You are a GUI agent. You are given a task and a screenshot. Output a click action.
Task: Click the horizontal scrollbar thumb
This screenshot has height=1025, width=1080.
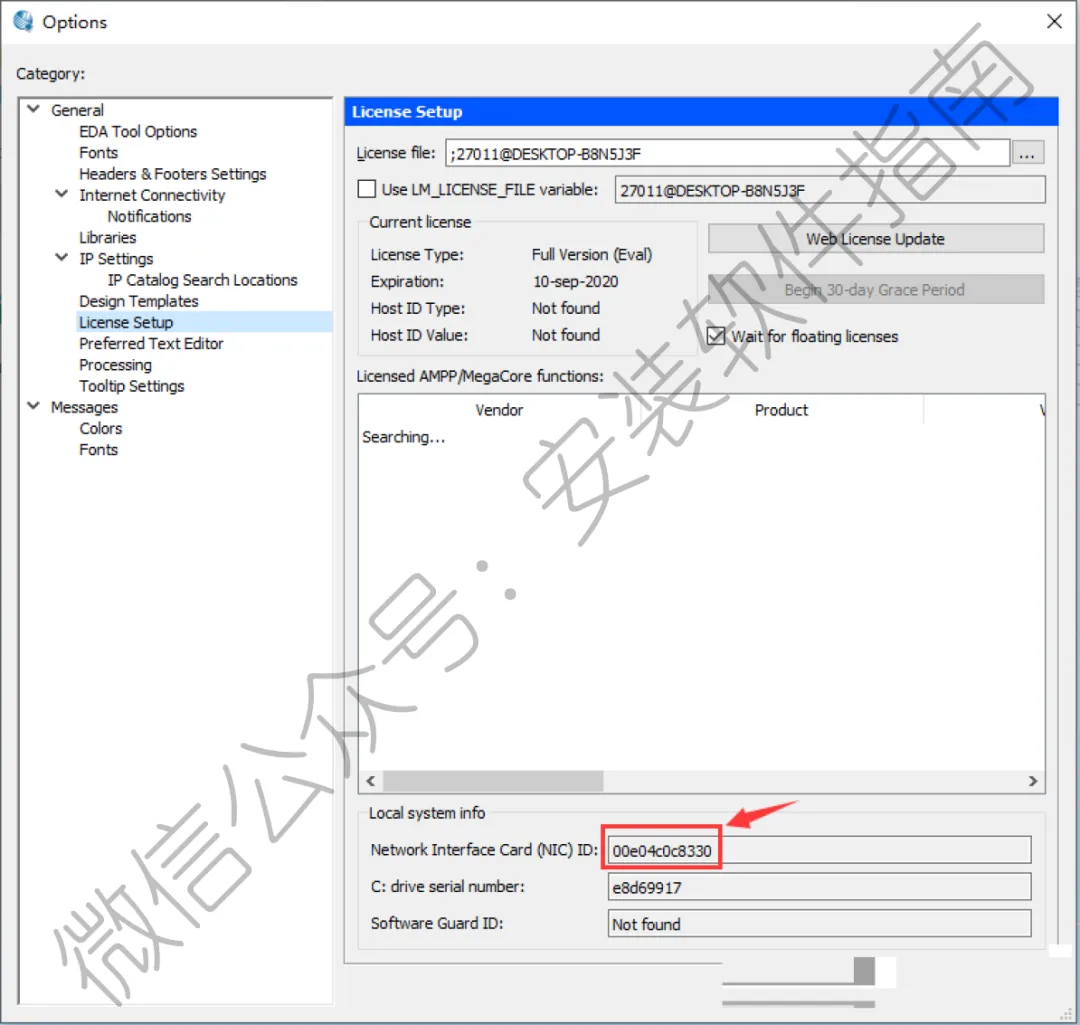tap(492, 781)
